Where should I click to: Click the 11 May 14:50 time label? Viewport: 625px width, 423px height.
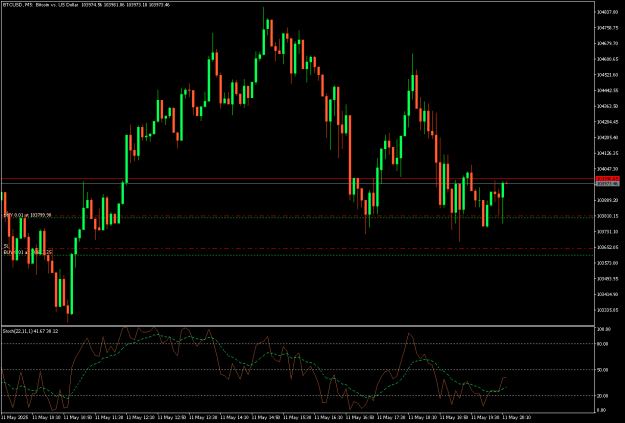(x=265, y=417)
